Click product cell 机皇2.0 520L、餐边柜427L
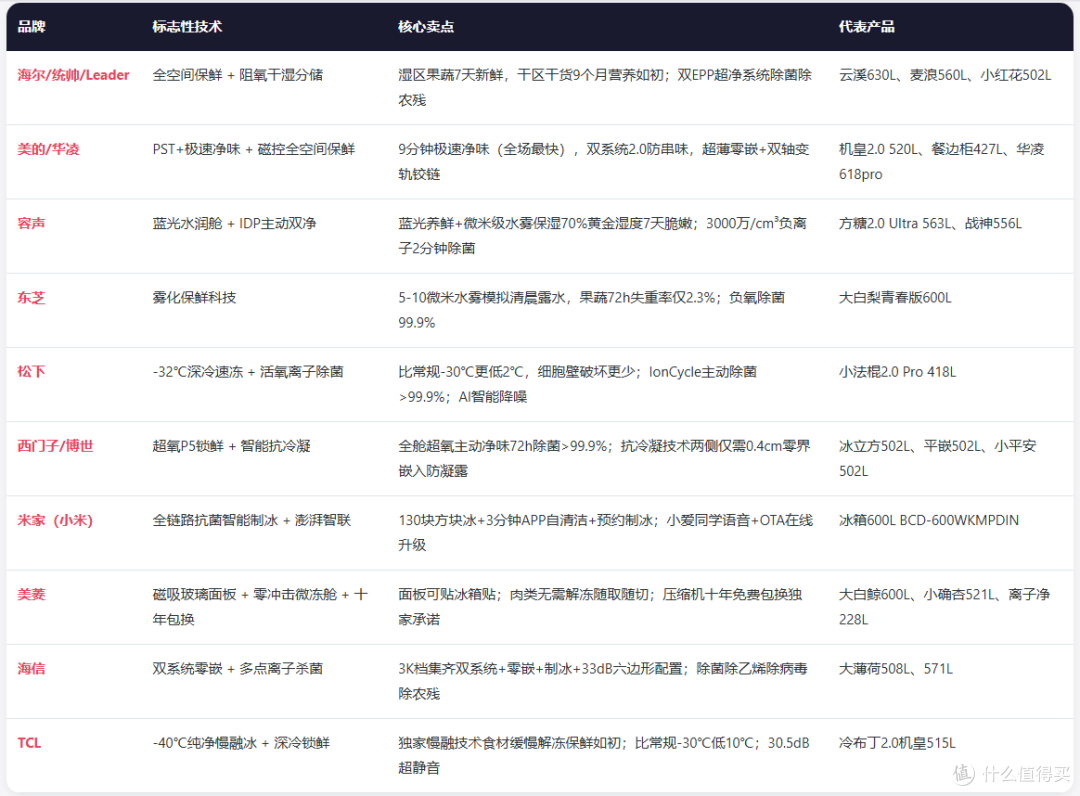 (942, 162)
